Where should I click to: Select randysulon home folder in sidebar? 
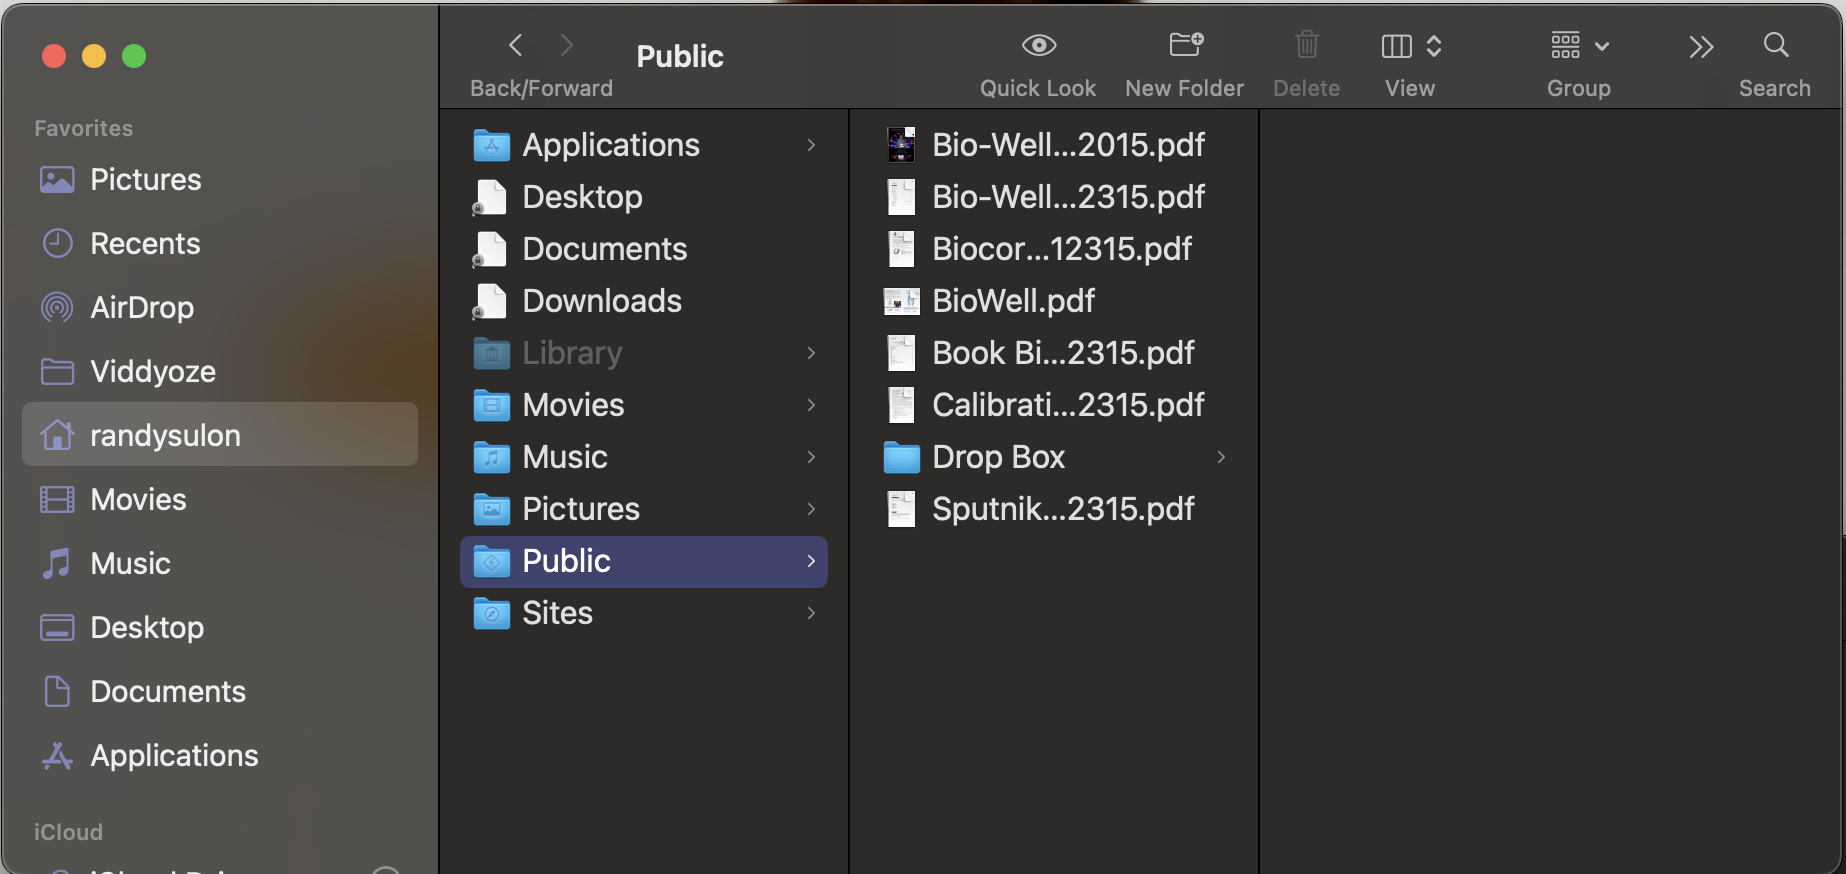click(165, 436)
